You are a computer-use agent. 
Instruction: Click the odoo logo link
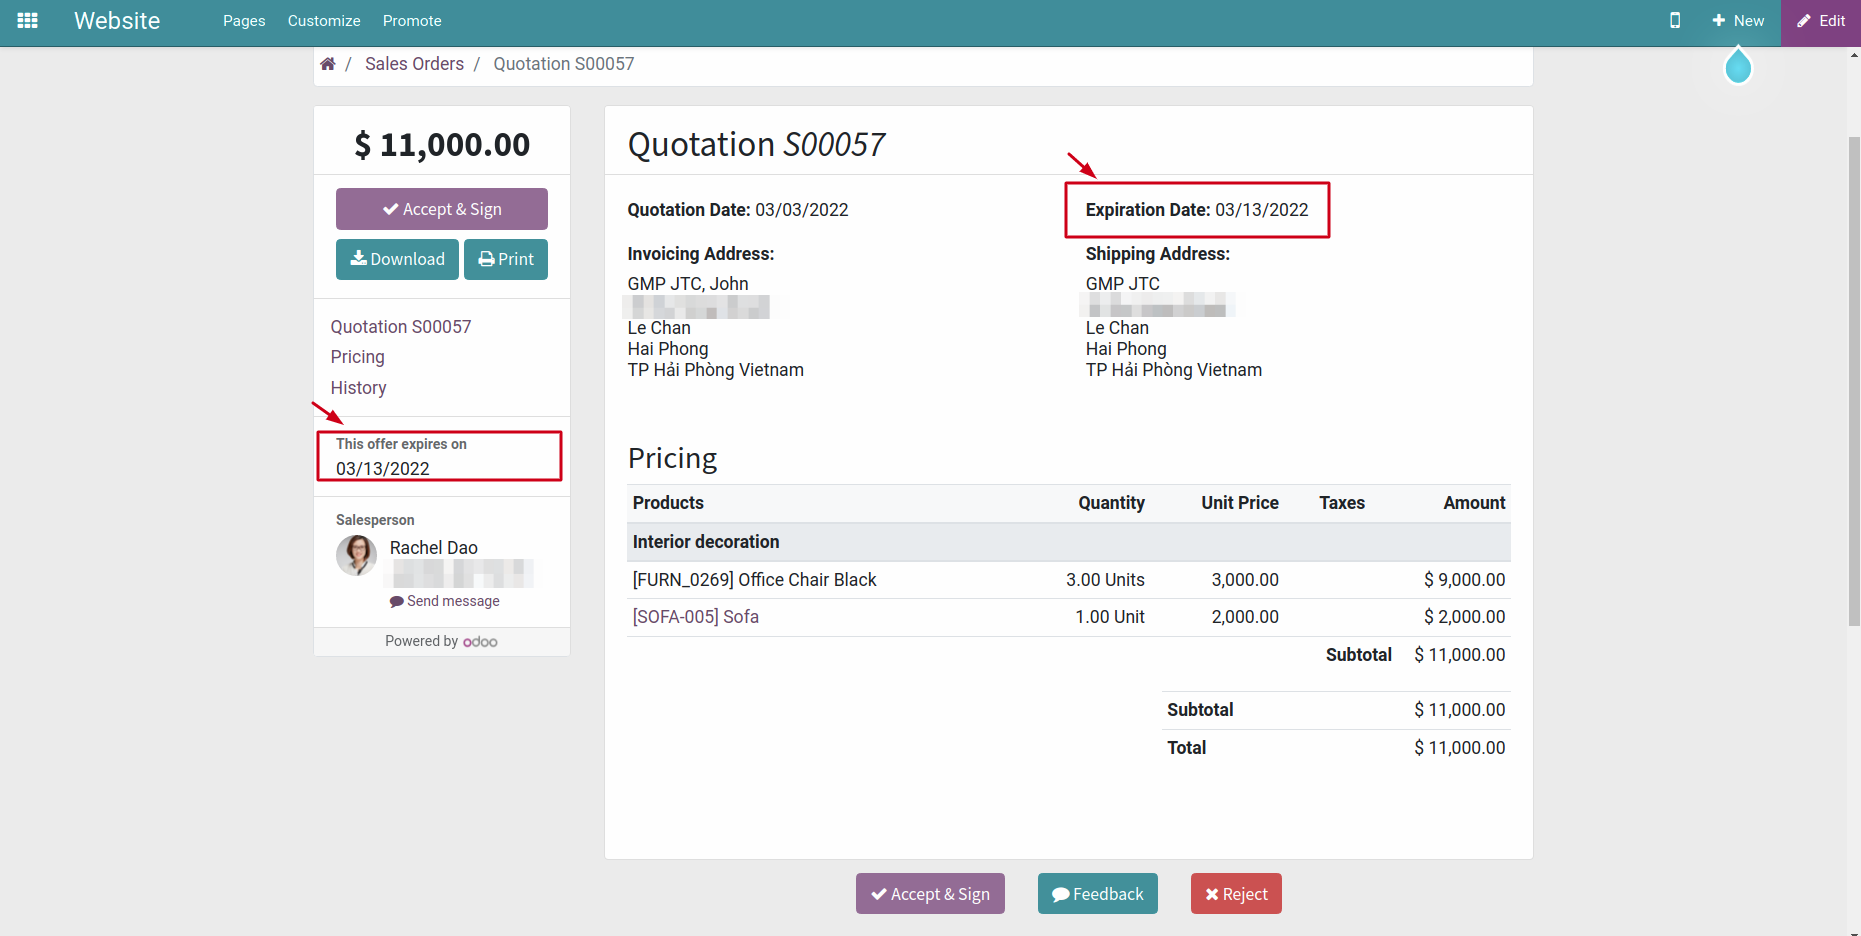(481, 641)
